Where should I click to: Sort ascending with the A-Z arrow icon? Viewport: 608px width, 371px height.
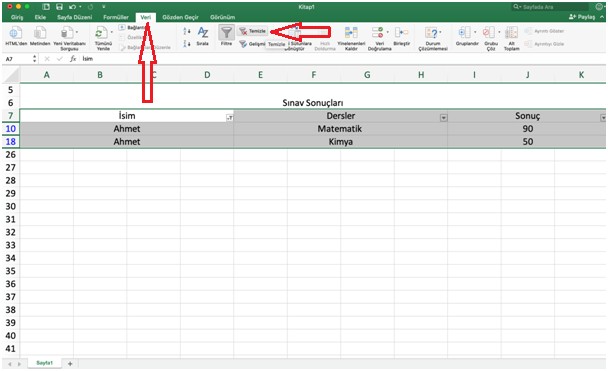pos(187,31)
